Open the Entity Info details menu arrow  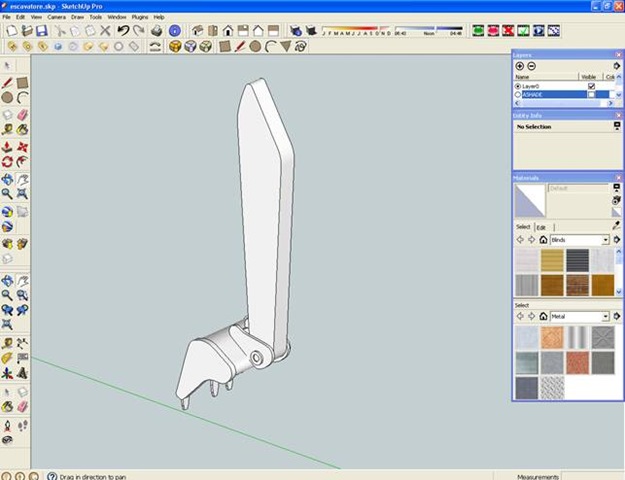click(x=616, y=127)
